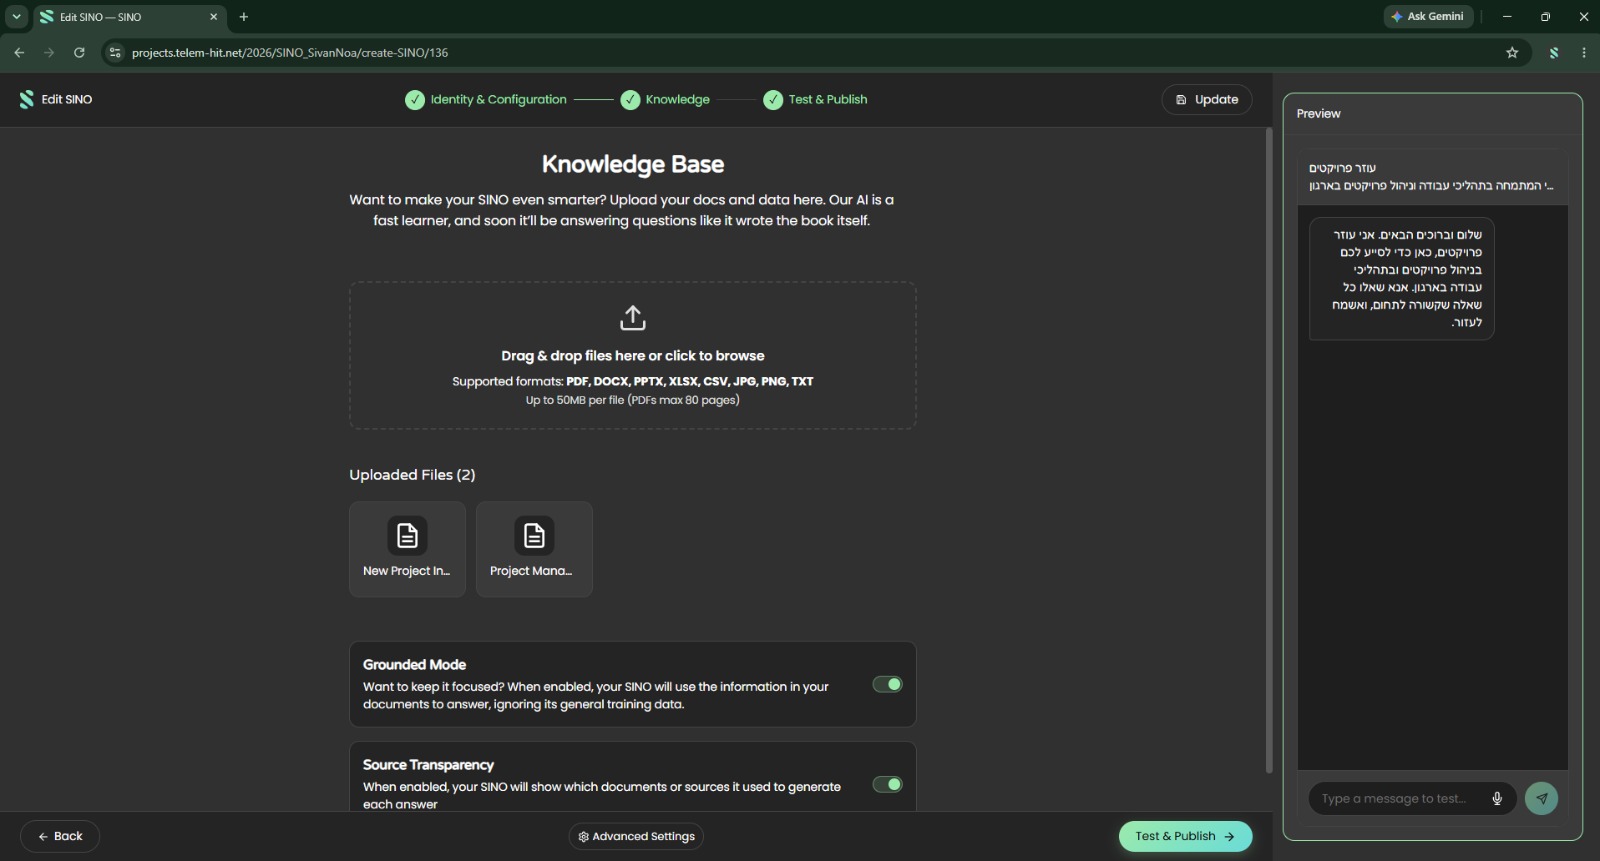This screenshot has width=1600, height=861.
Task: Turn off the Source Transparency toggle
Action: point(887,784)
